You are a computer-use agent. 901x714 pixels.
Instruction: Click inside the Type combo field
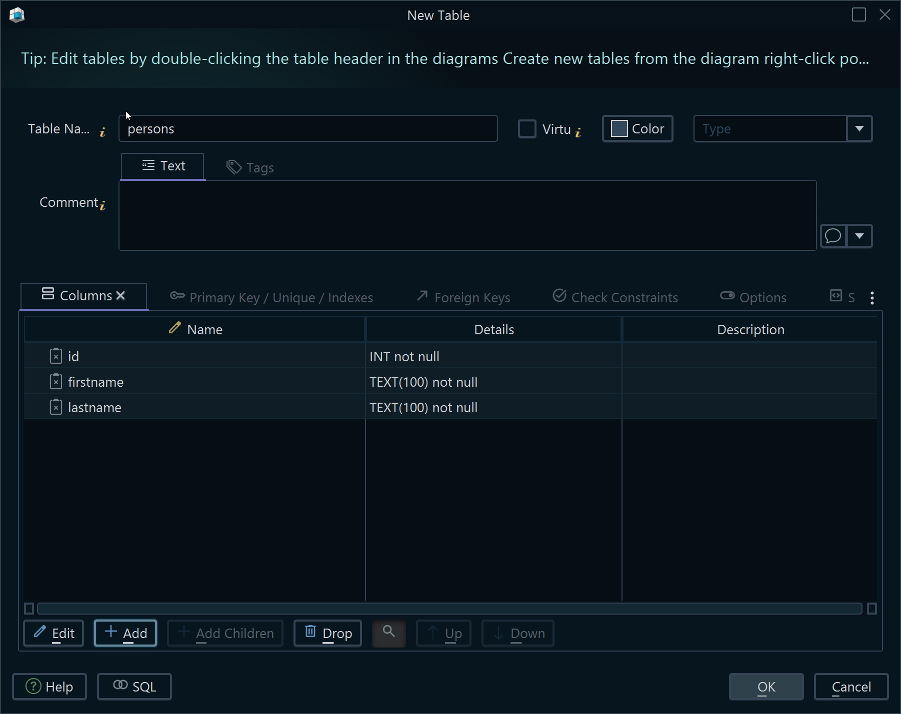(x=770, y=129)
